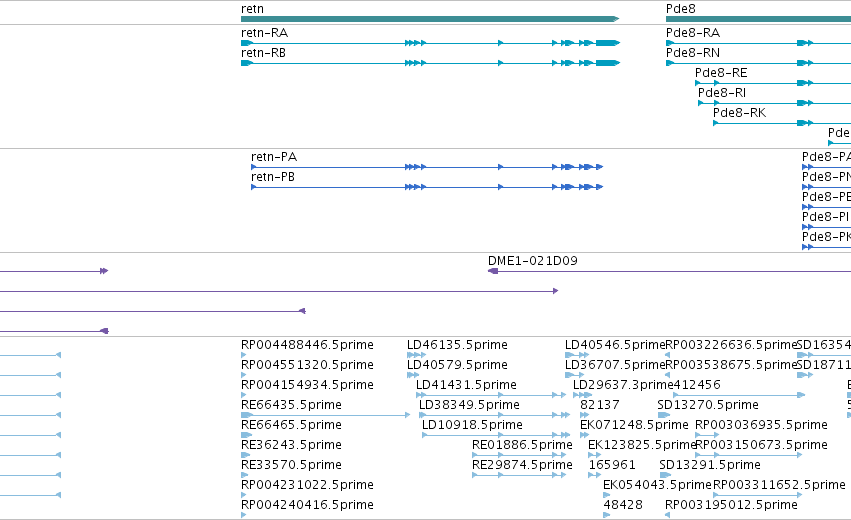
Task: Click EST LD46135.5prime
Action: coord(458,345)
